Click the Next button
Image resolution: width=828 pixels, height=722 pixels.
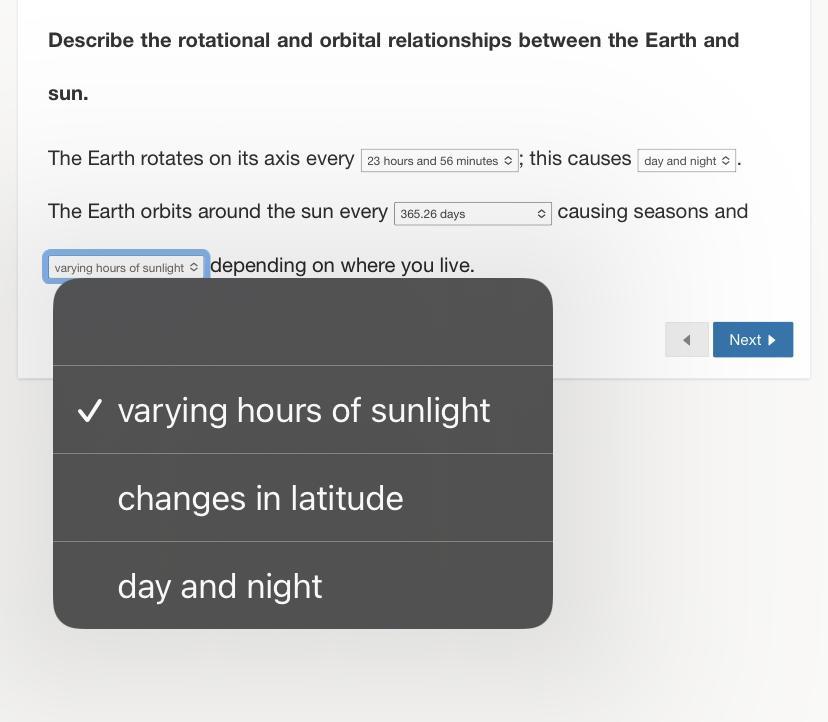click(x=752, y=340)
